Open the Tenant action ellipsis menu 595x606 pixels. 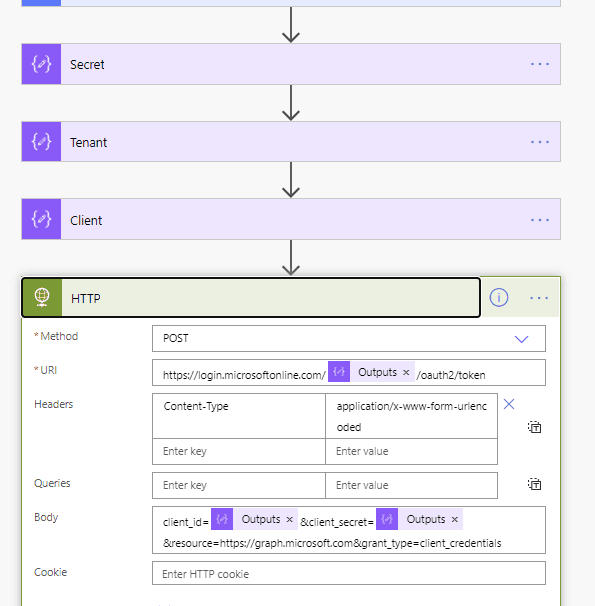click(x=539, y=142)
